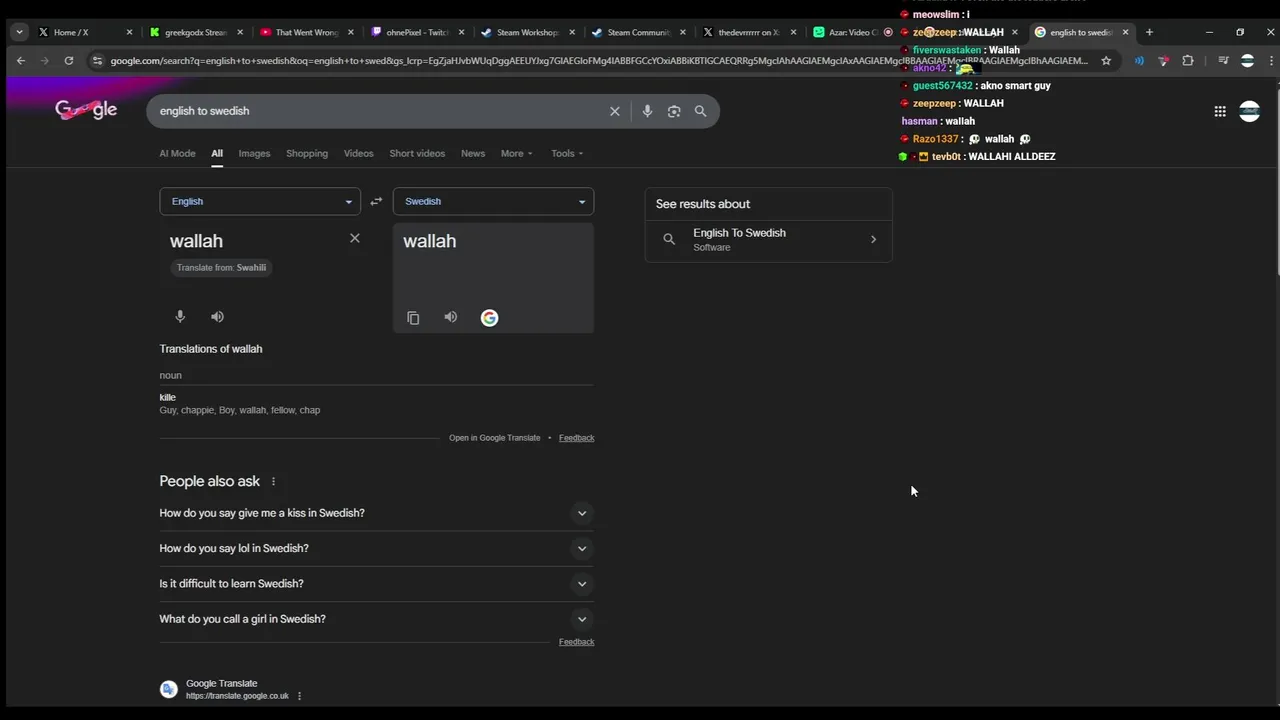Click the Google logo
Image resolution: width=1280 pixels, height=720 pixels.
(86, 110)
